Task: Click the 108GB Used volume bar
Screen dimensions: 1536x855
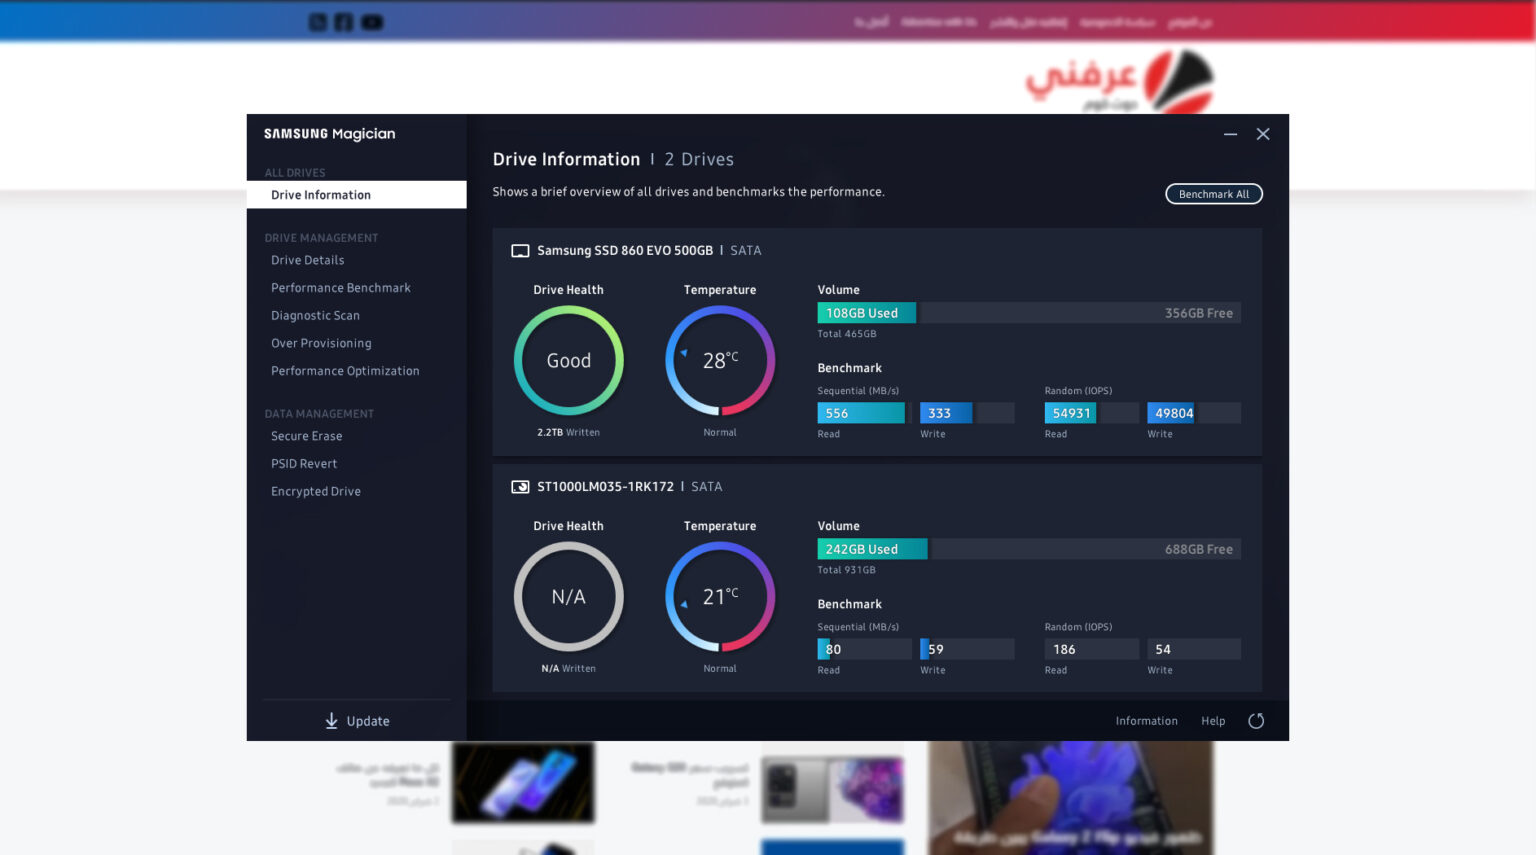Action: click(866, 313)
